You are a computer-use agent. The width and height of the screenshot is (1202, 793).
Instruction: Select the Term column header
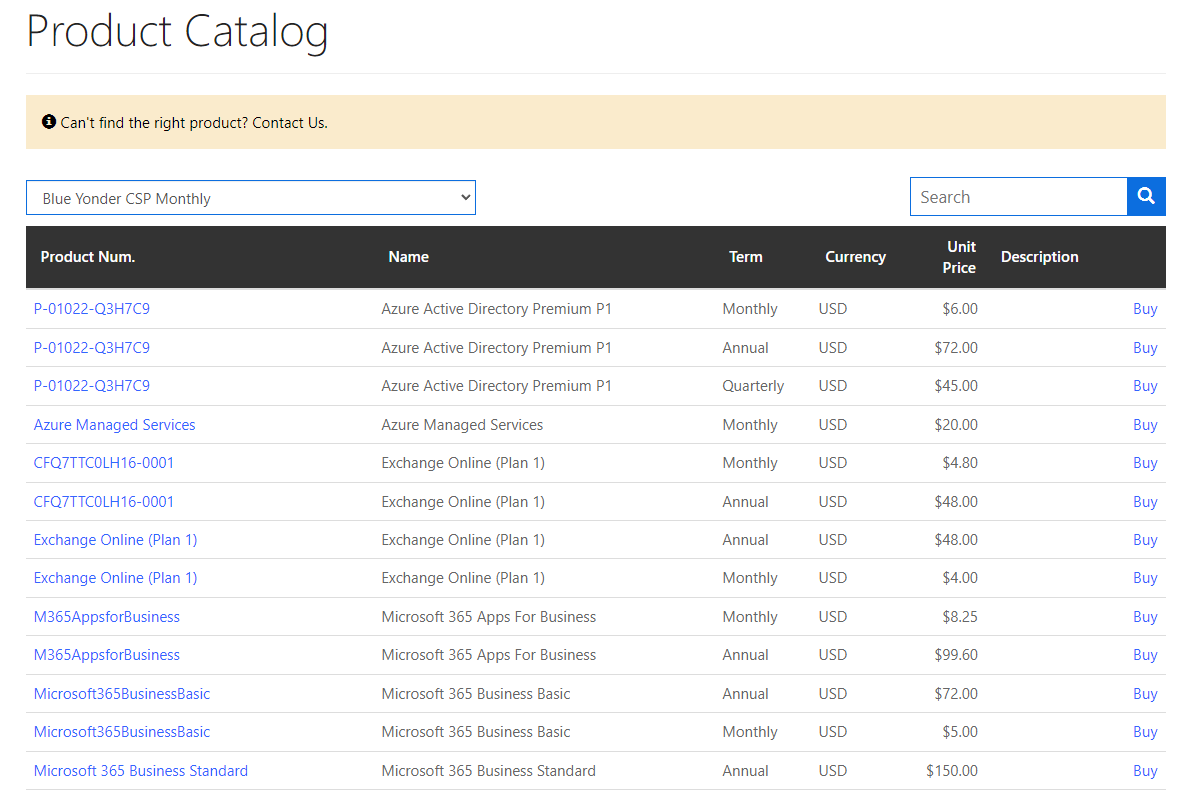coord(745,257)
